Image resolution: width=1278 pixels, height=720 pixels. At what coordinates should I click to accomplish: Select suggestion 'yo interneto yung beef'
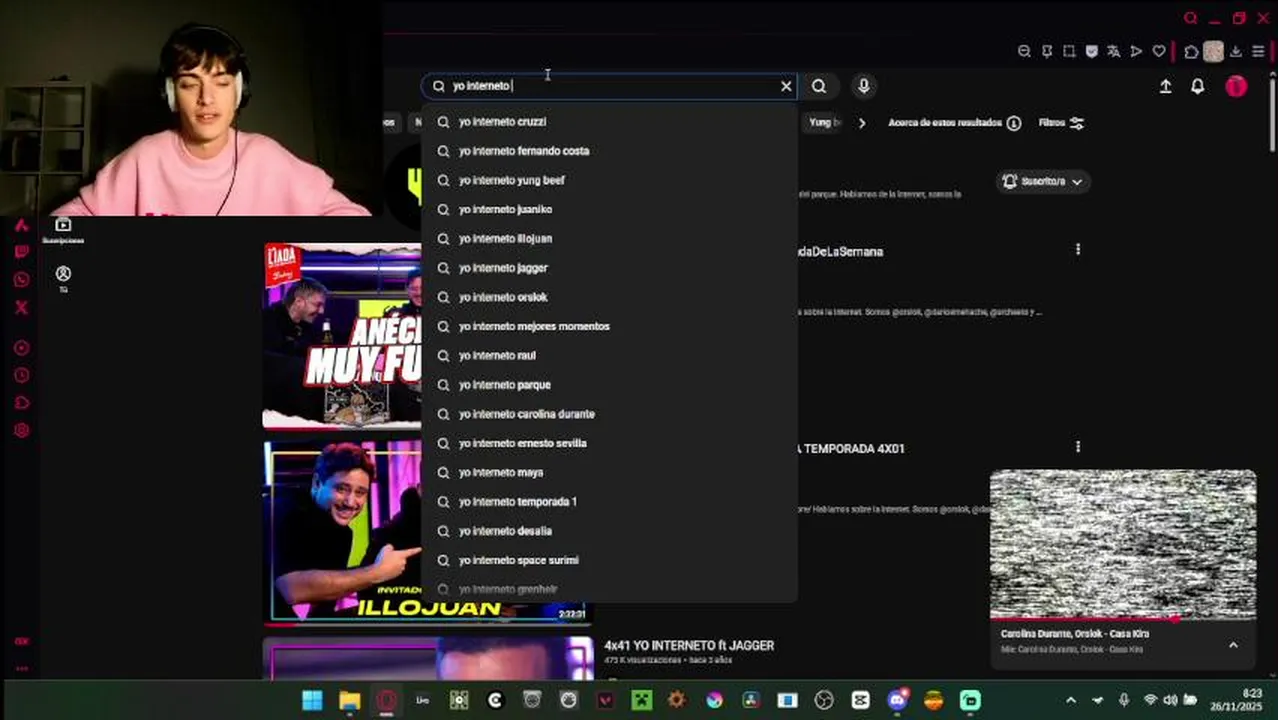pyautogui.click(x=609, y=180)
